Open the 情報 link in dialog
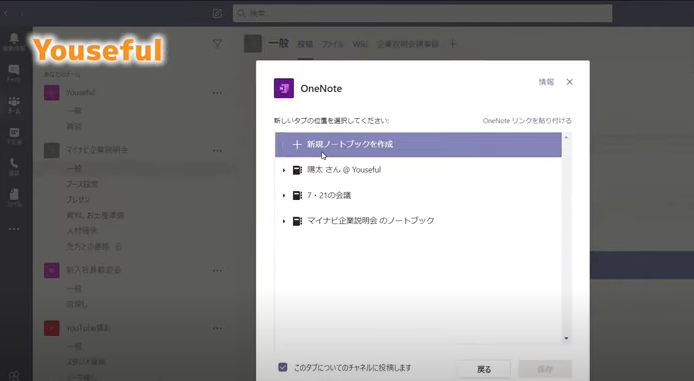This screenshot has width=694, height=381. coord(546,82)
